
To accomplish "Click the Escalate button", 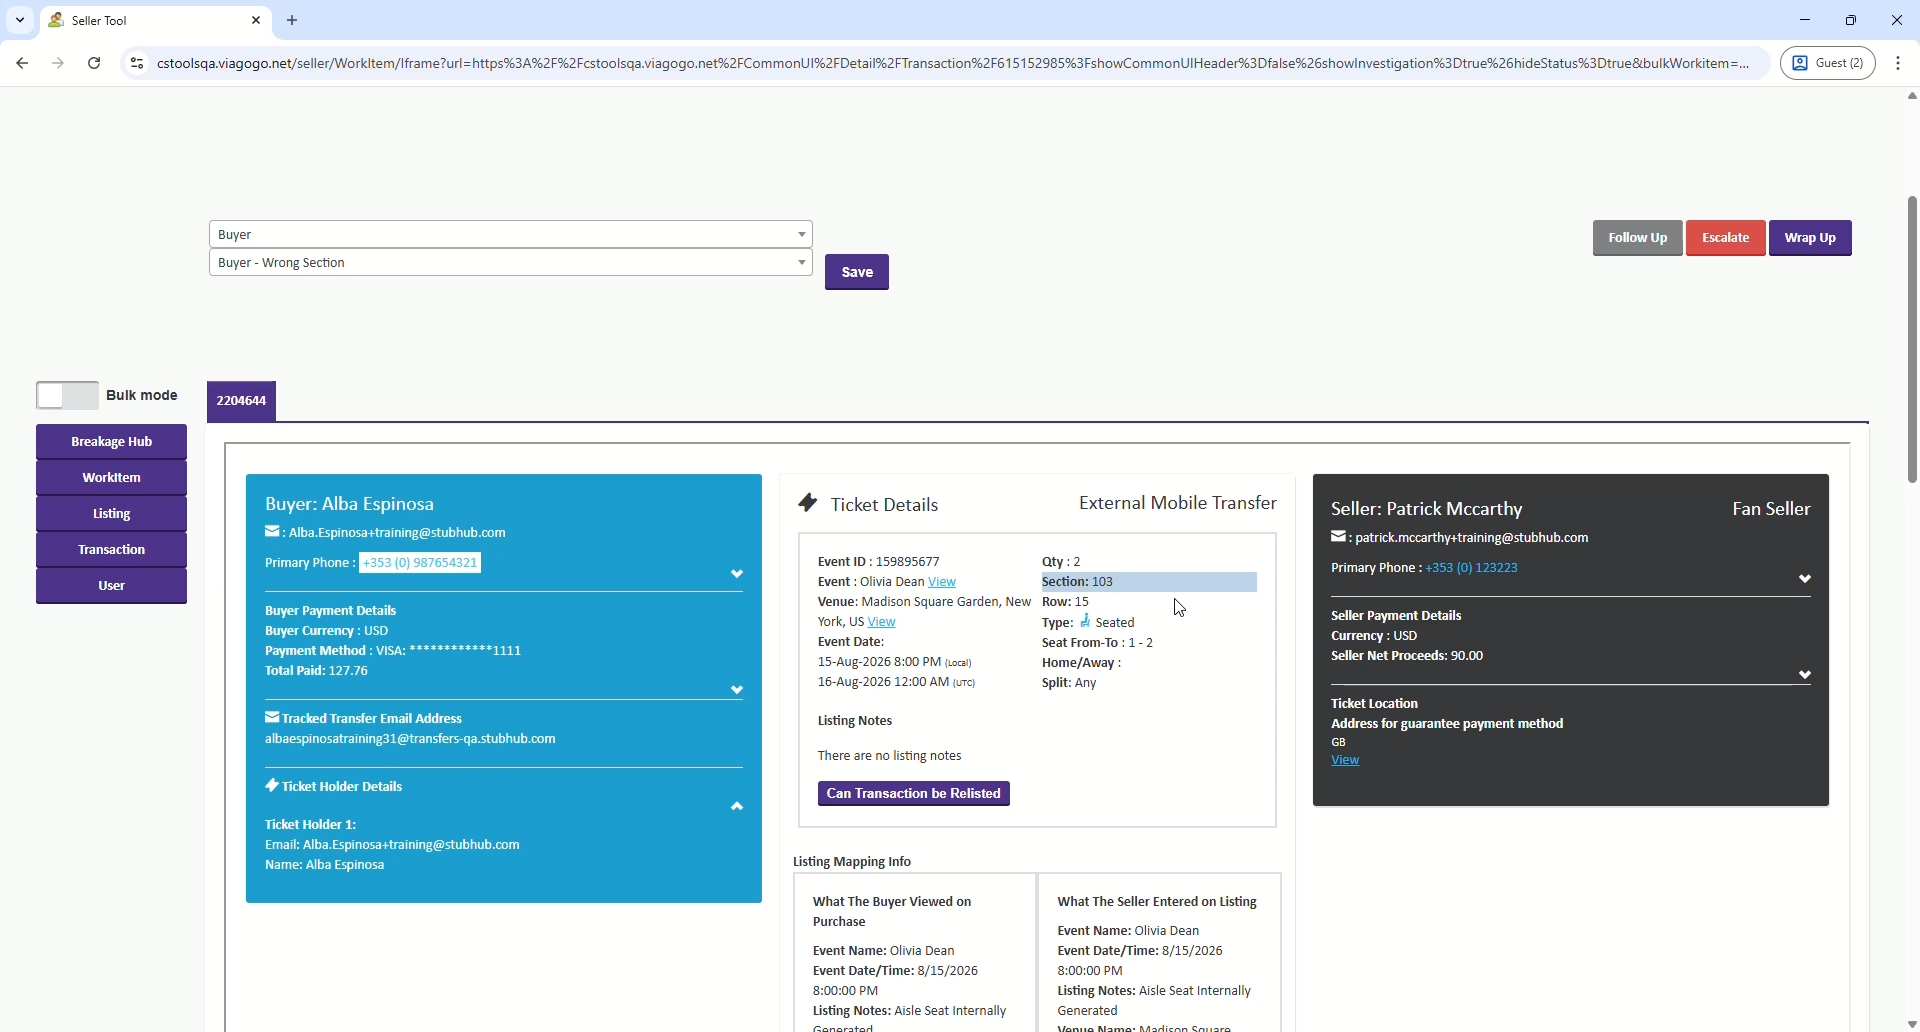I will pos(1725,238).
